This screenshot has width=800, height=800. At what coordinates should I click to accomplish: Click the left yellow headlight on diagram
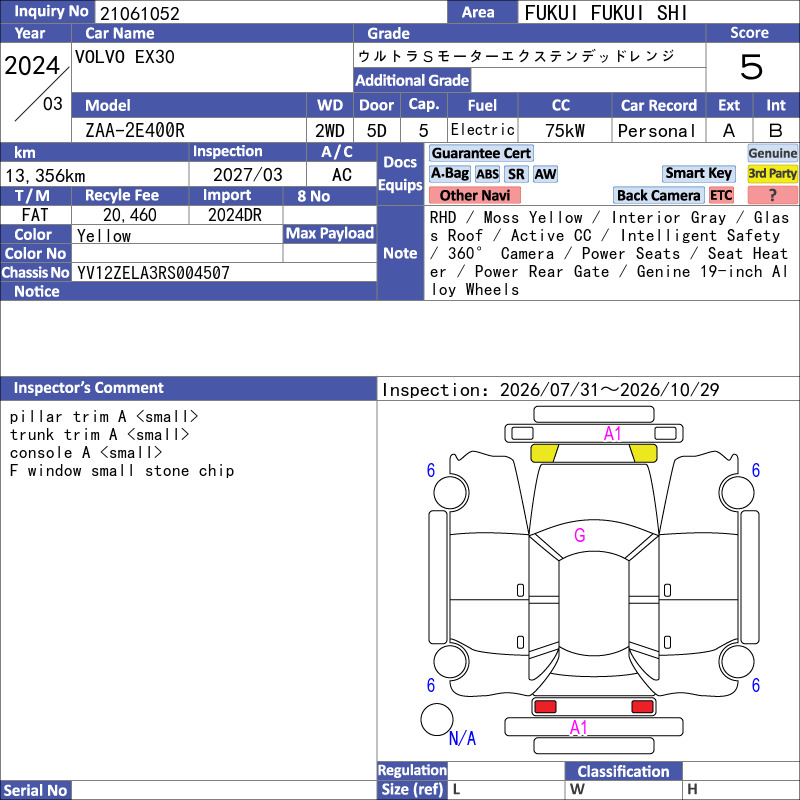click(544, 453)
